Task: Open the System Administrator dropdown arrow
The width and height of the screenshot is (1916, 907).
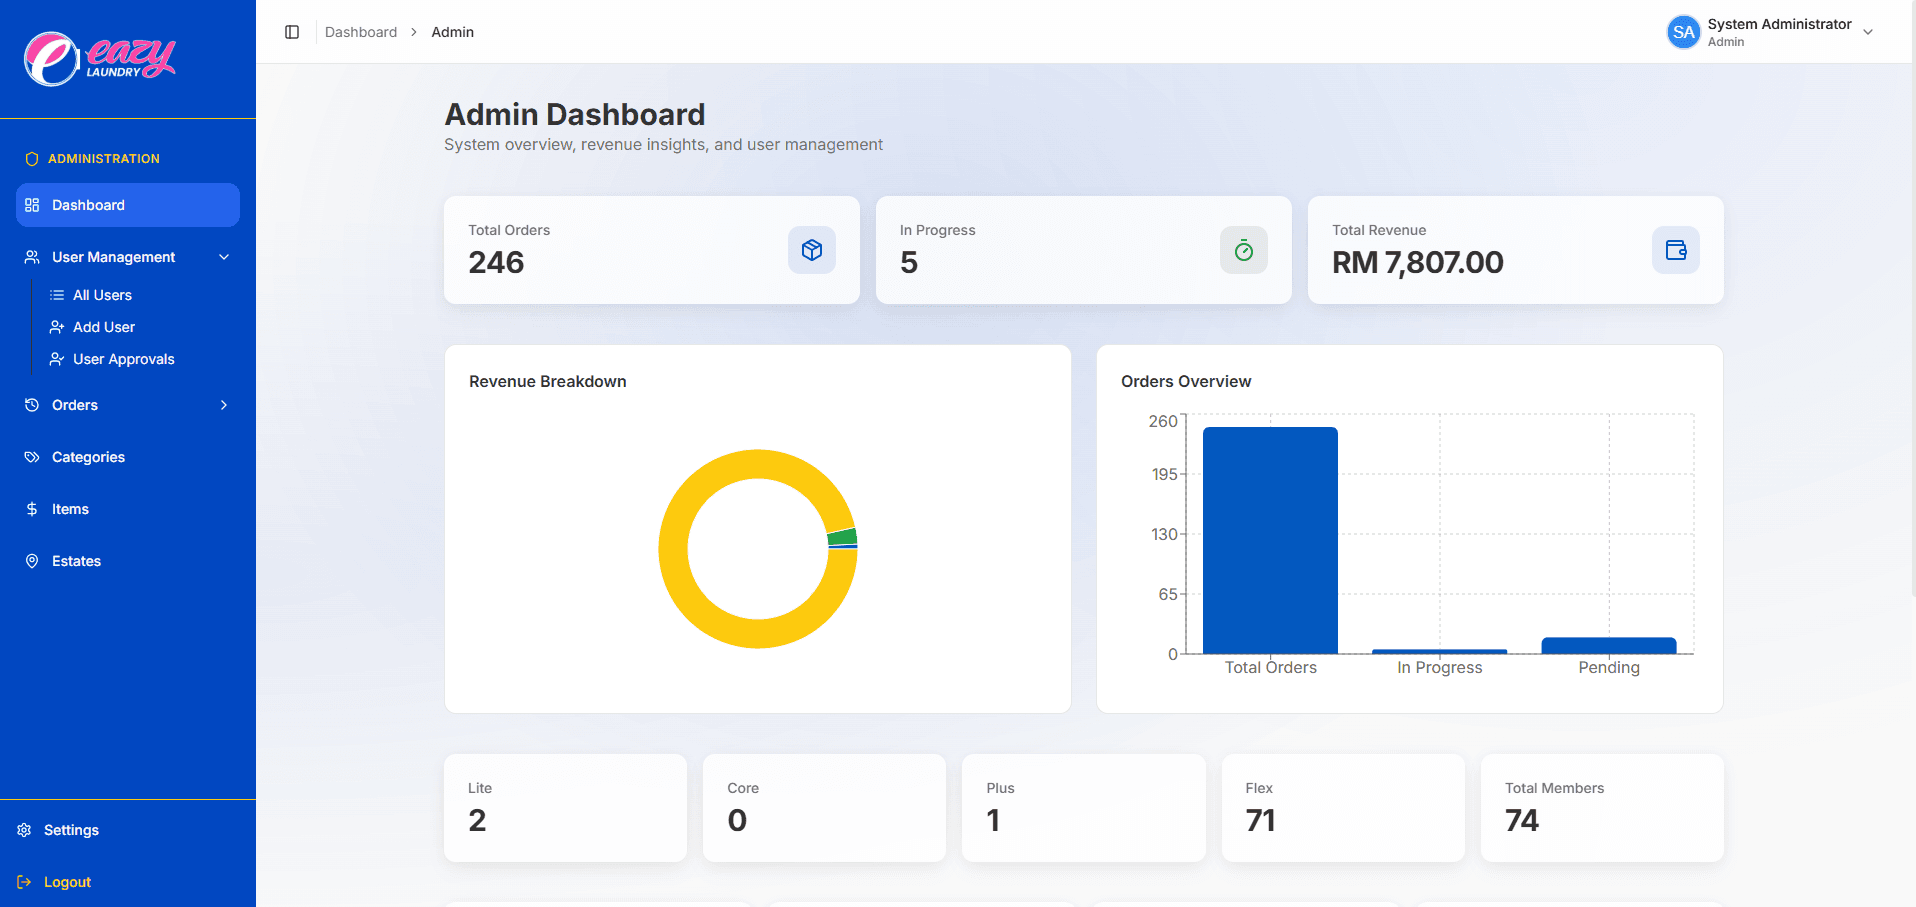Action: [1868, 31]
